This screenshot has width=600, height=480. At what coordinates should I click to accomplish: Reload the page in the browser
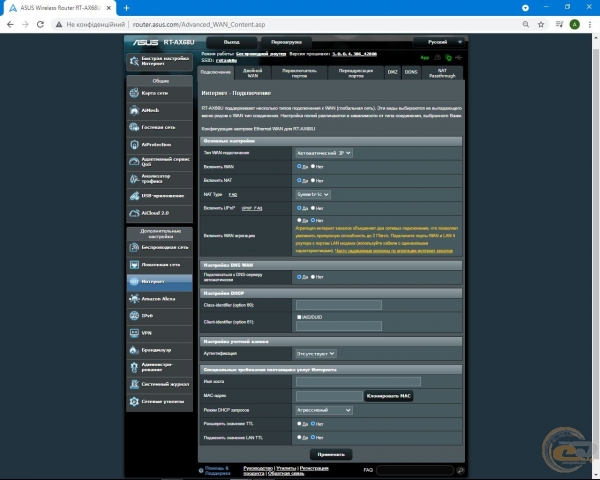pos(40,24)
